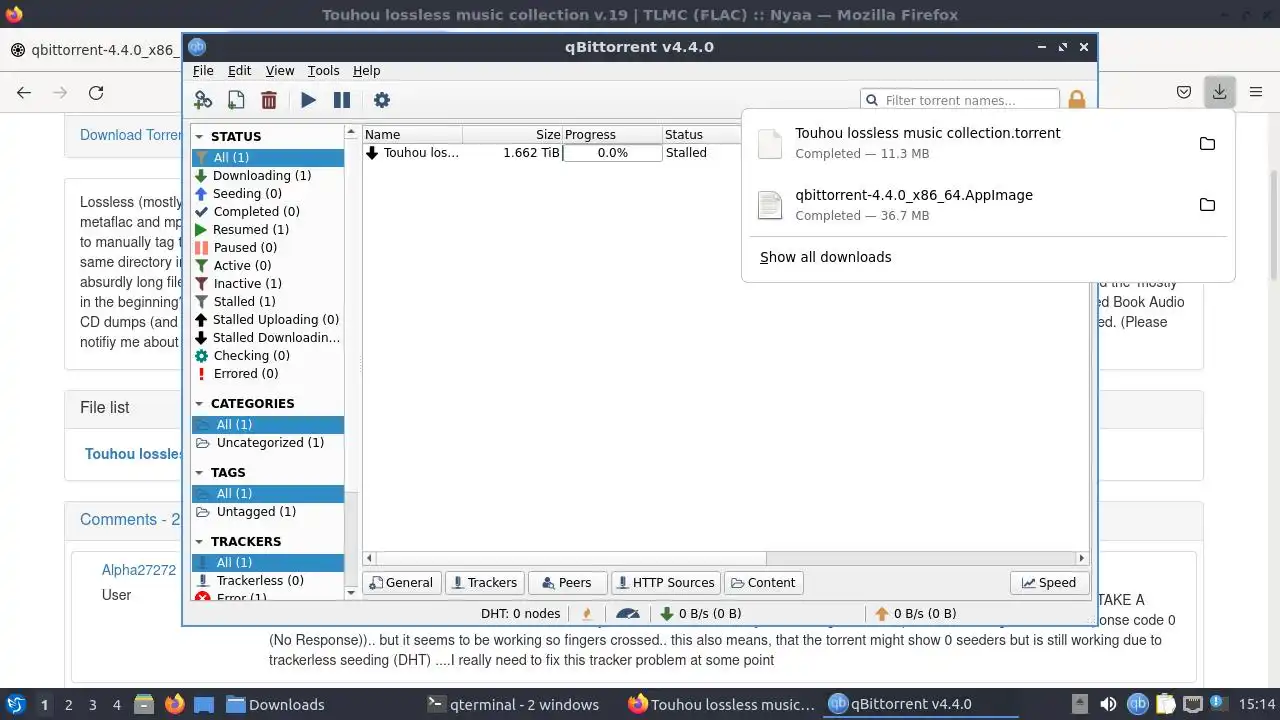Open the Help menu
The width and height of the screenshot is (1280, 720).
367,70
